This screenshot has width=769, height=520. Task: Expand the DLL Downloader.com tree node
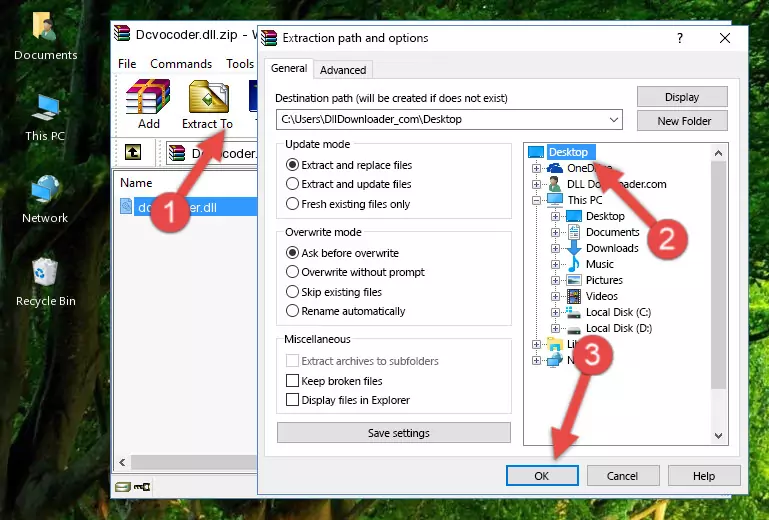coord(536,184)
